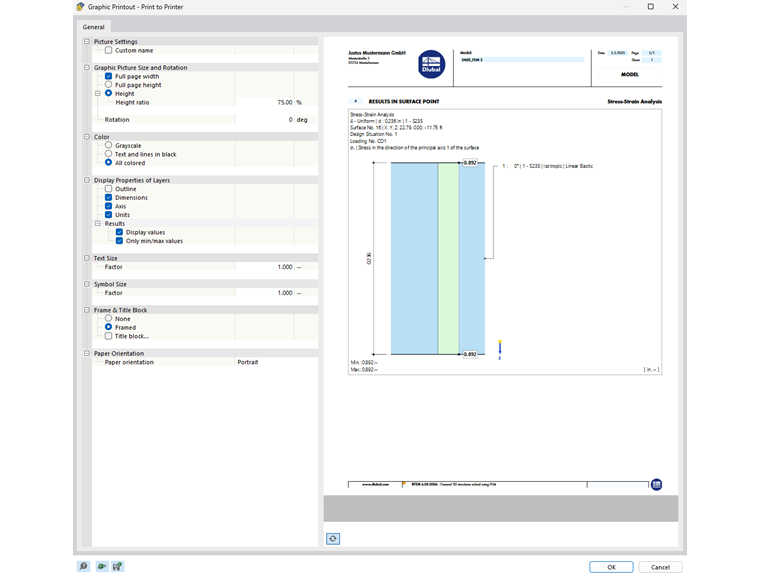The image size is (760, 577).
Task: Collapse the Paper Orientation section
Action: point(87,353)
